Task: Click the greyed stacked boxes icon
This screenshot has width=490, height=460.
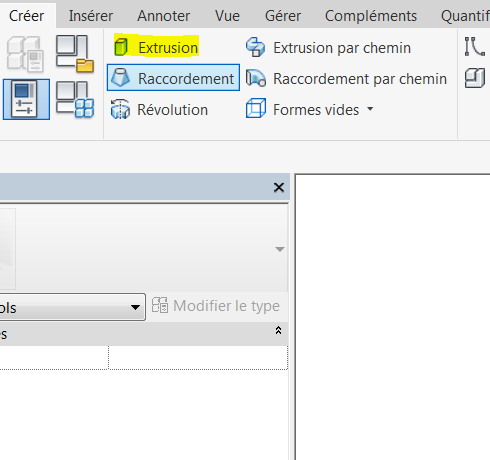Action: point(25,54)
